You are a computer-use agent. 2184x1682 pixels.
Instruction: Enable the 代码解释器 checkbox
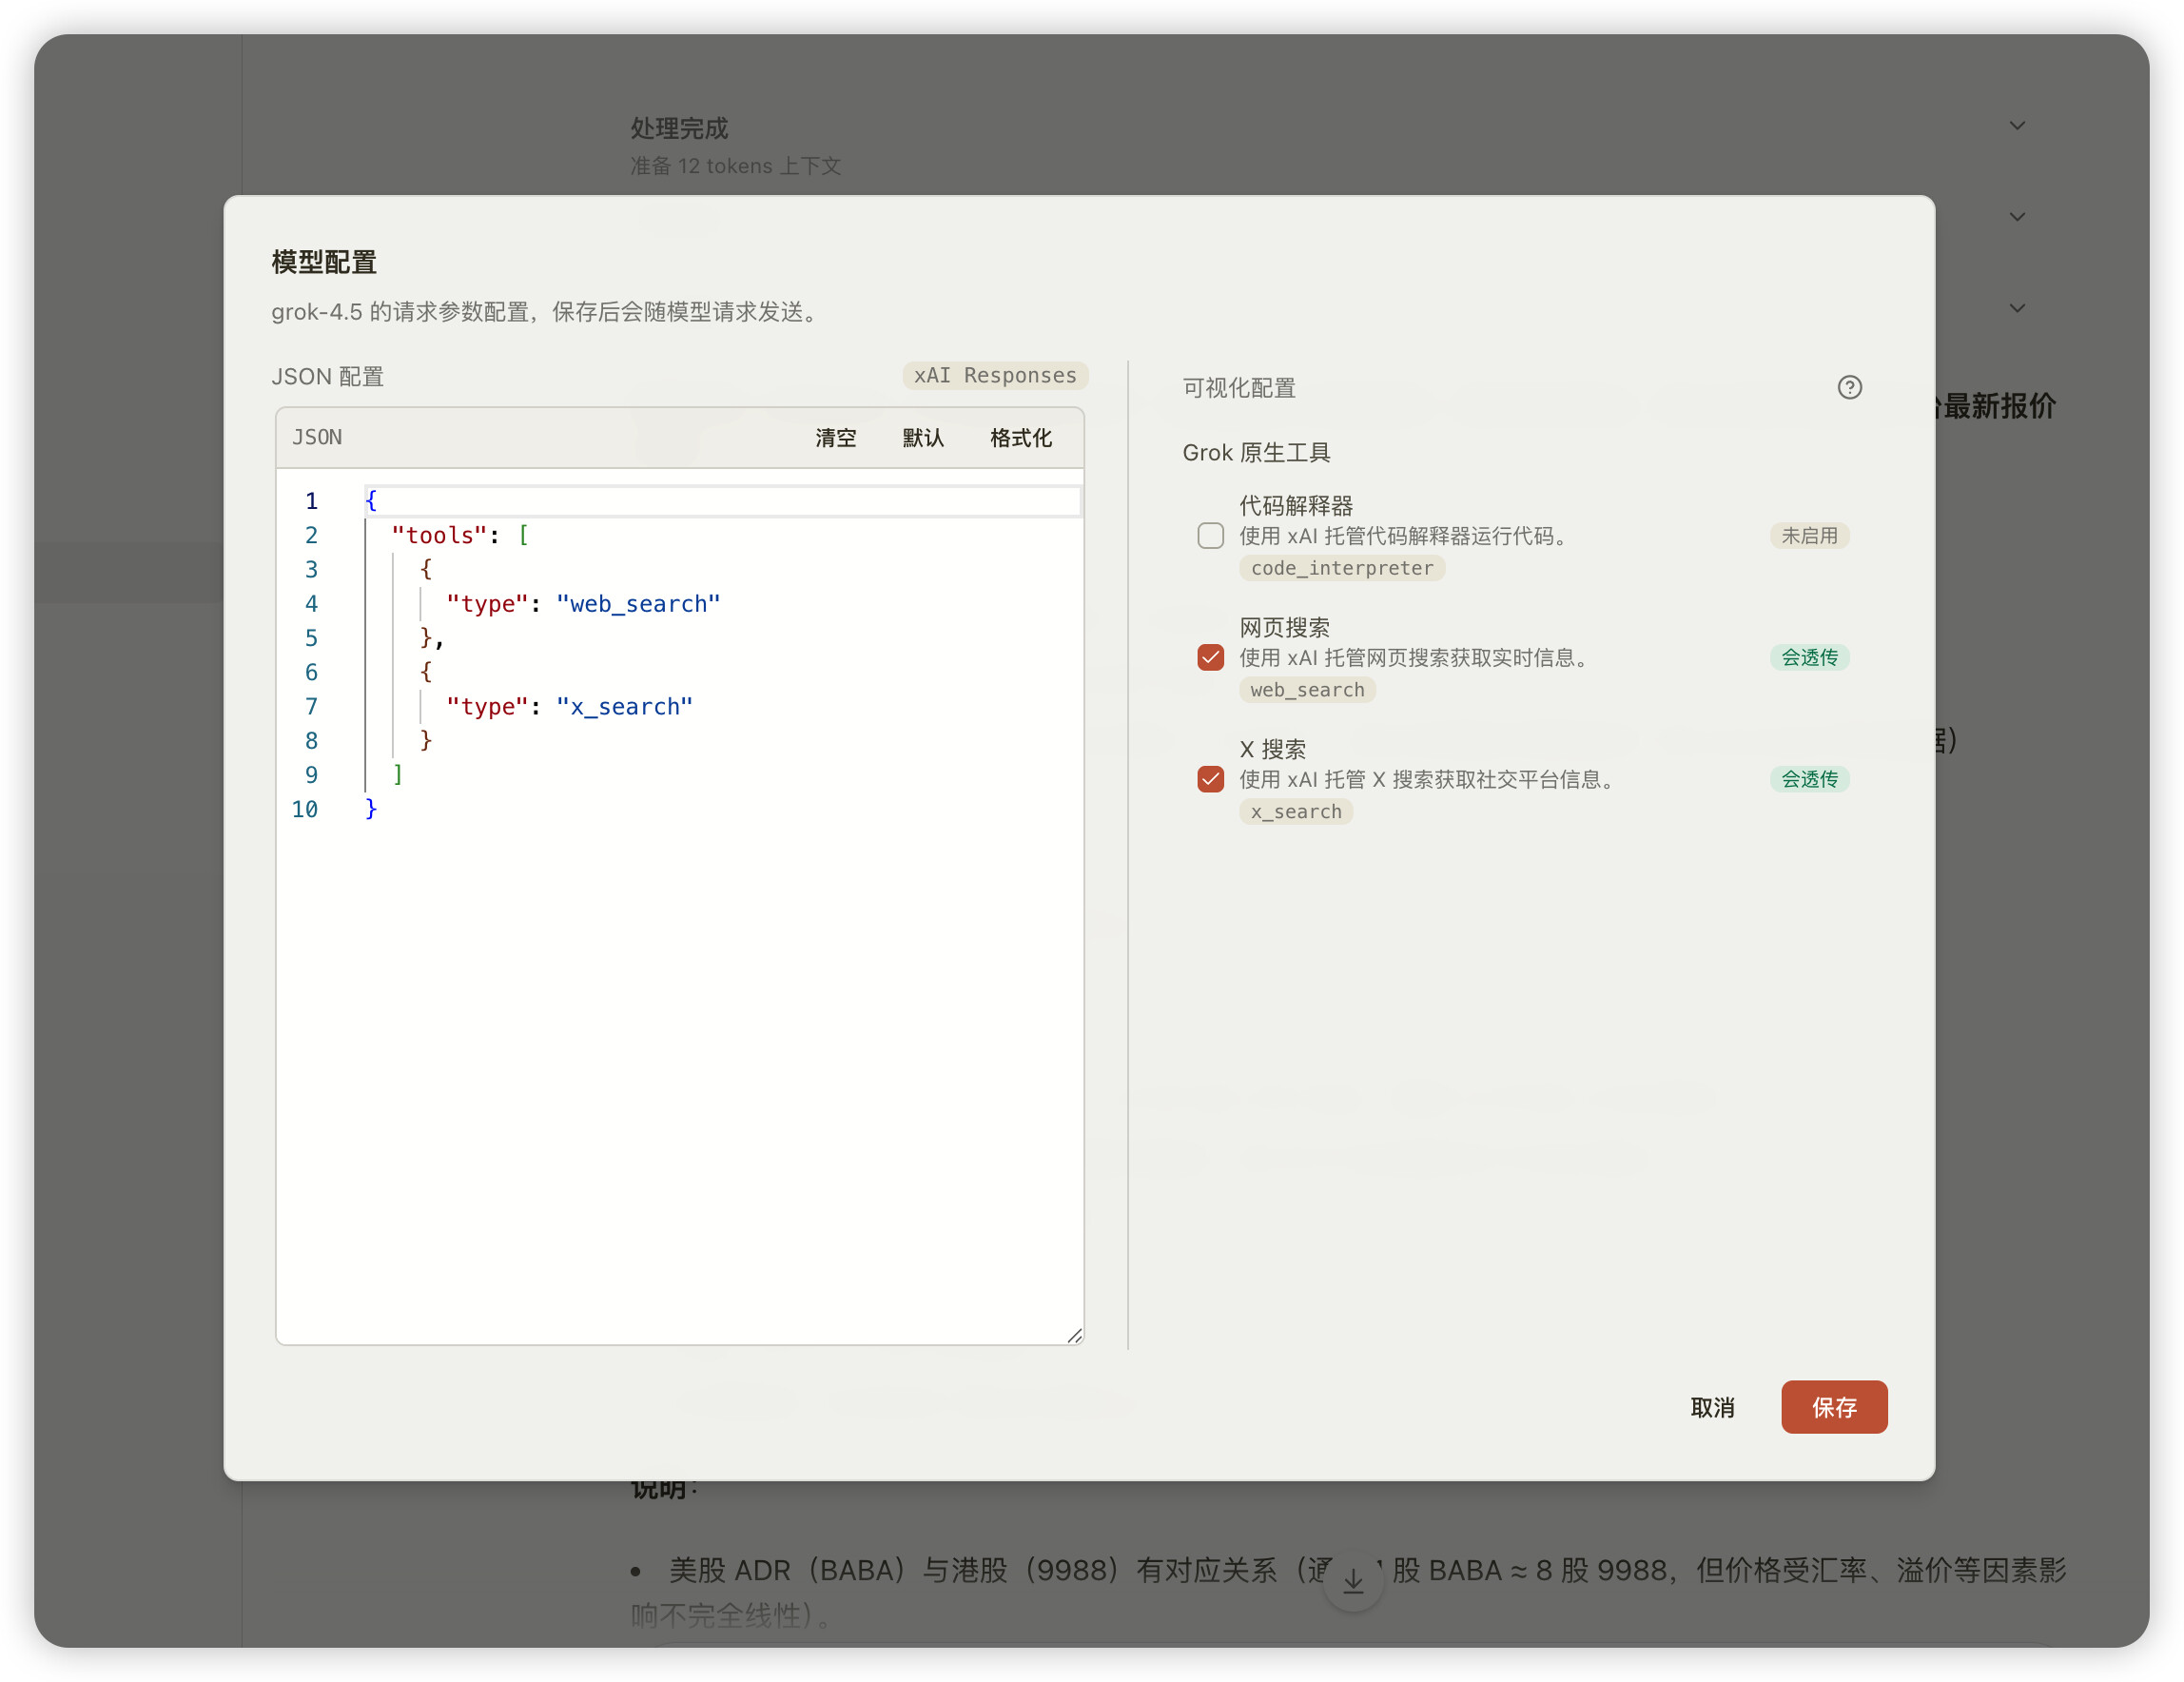[x=1210, y=536]
